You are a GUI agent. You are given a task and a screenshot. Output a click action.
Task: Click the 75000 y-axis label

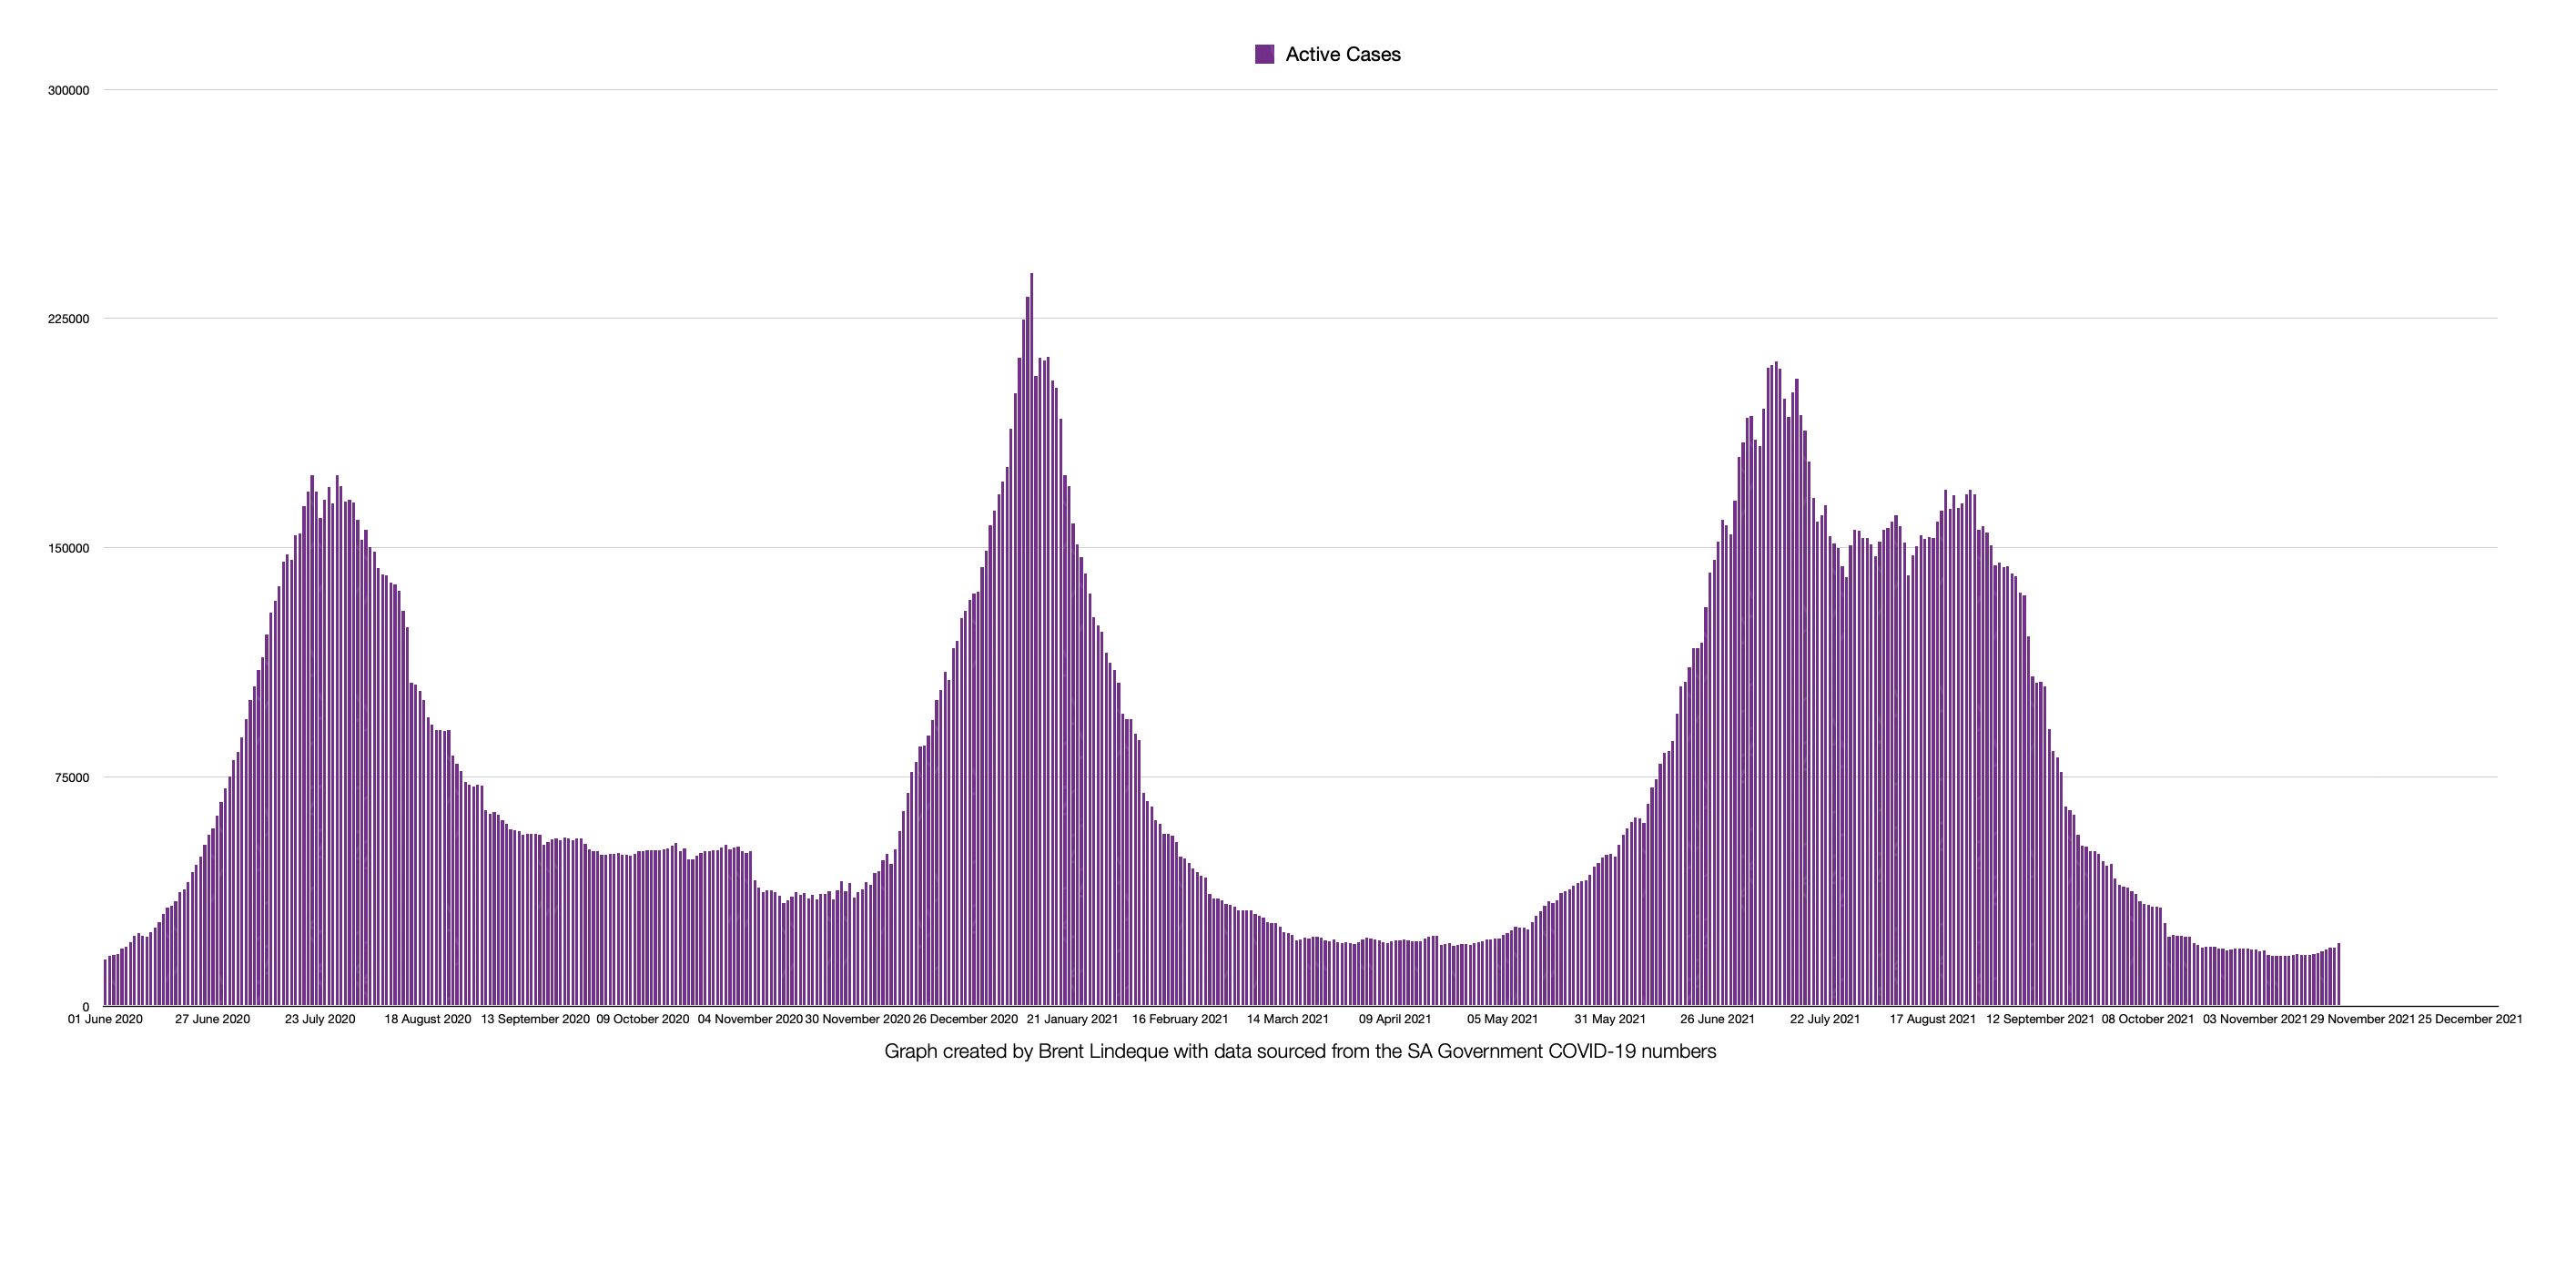click(72, 778)
